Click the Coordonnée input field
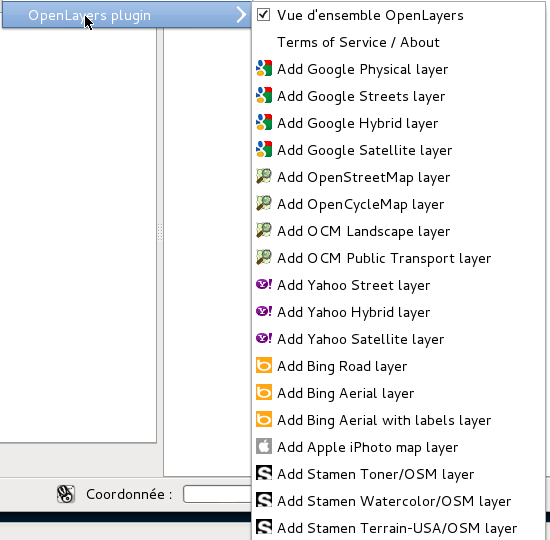Screen dimensions: 550x540 (217, 494)
